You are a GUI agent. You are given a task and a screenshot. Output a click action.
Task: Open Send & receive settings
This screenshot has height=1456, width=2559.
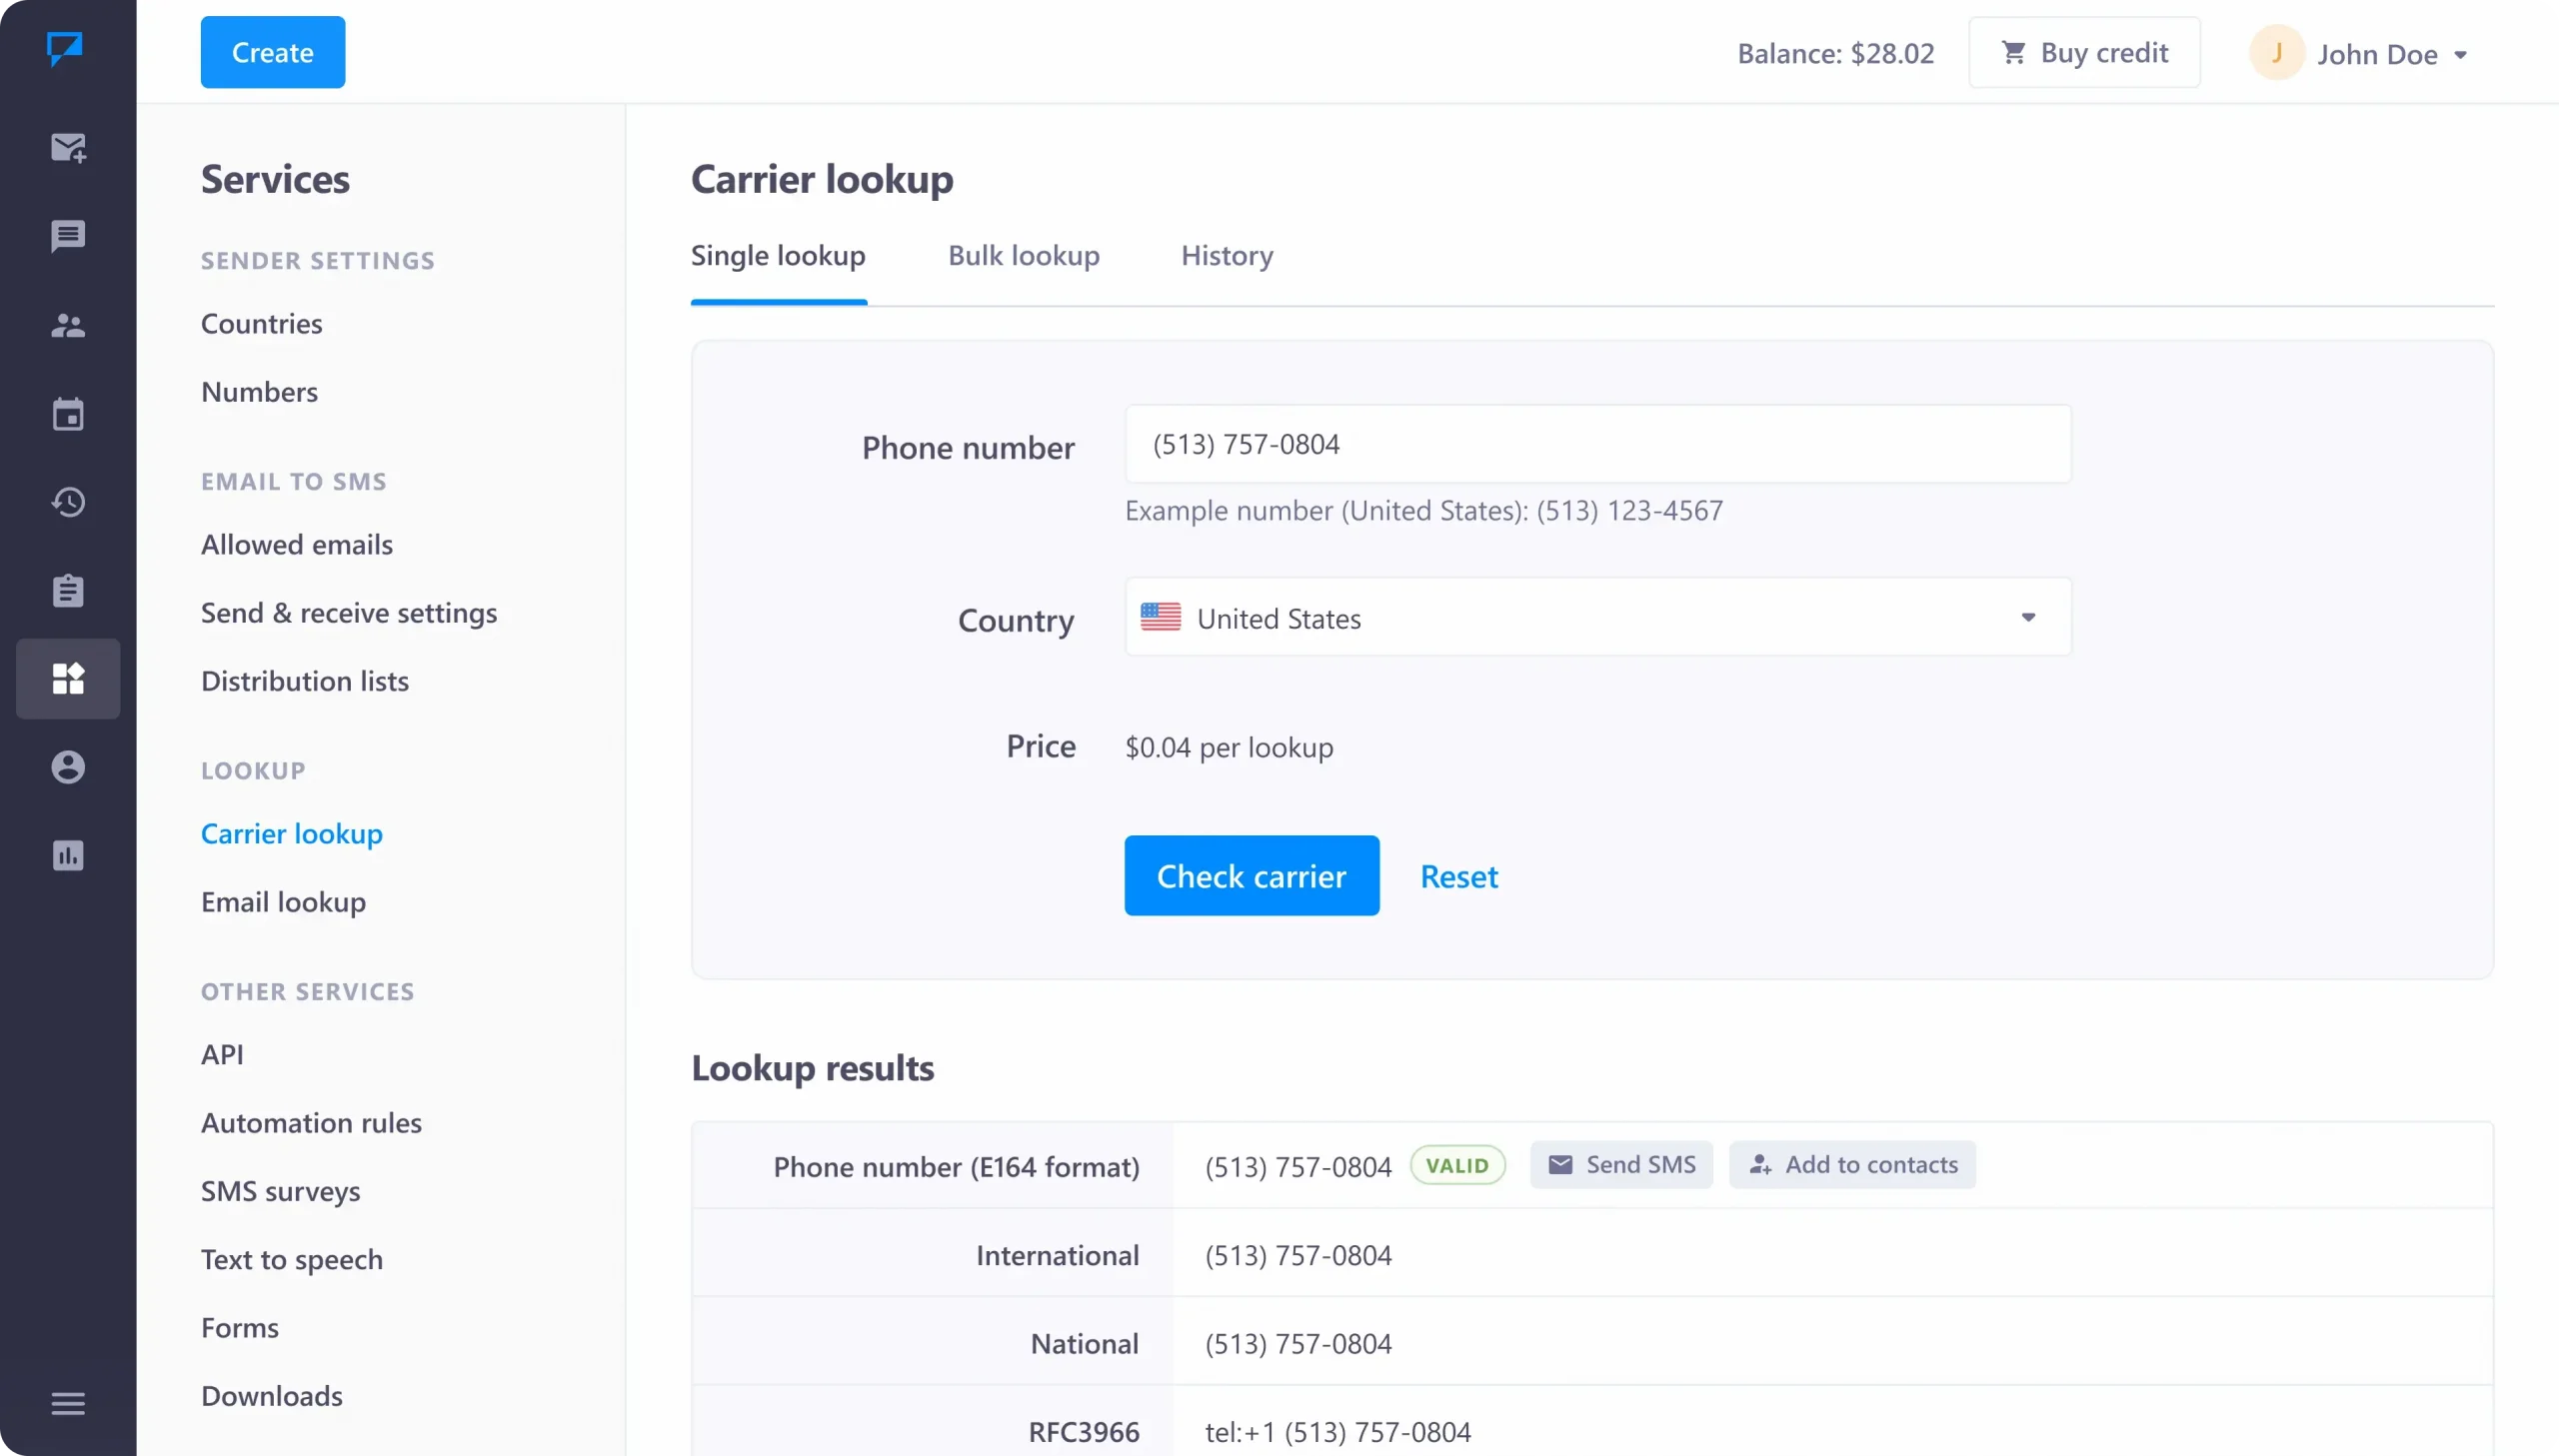pos(349,613)
